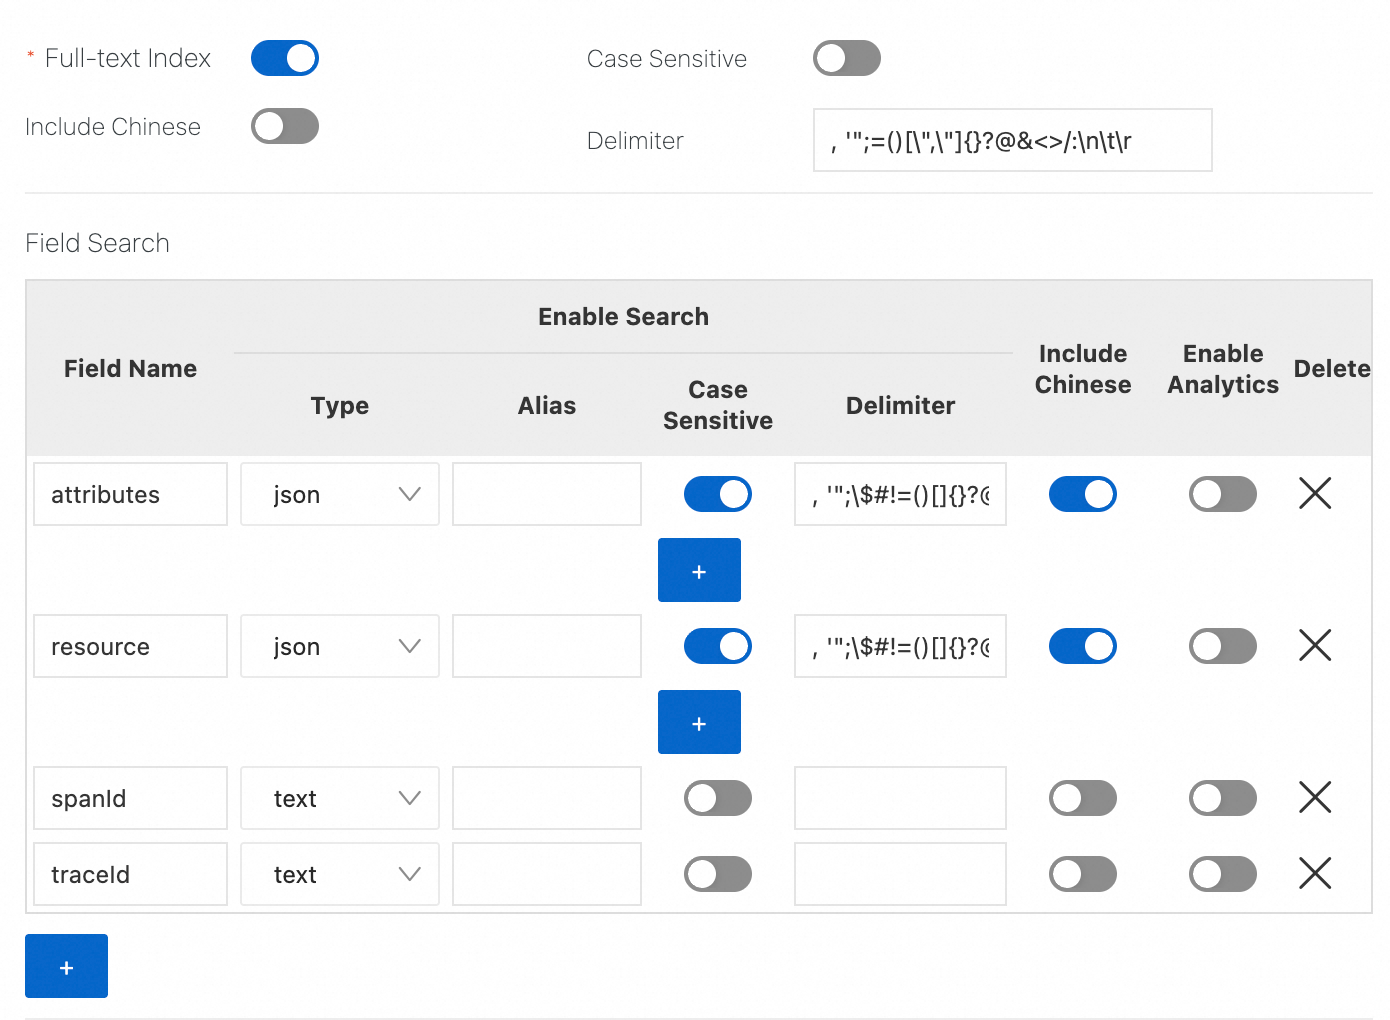Turn on top Include Chinese switch
This screenshot has width=1390, height=1020.
click(x=285, y=126)
